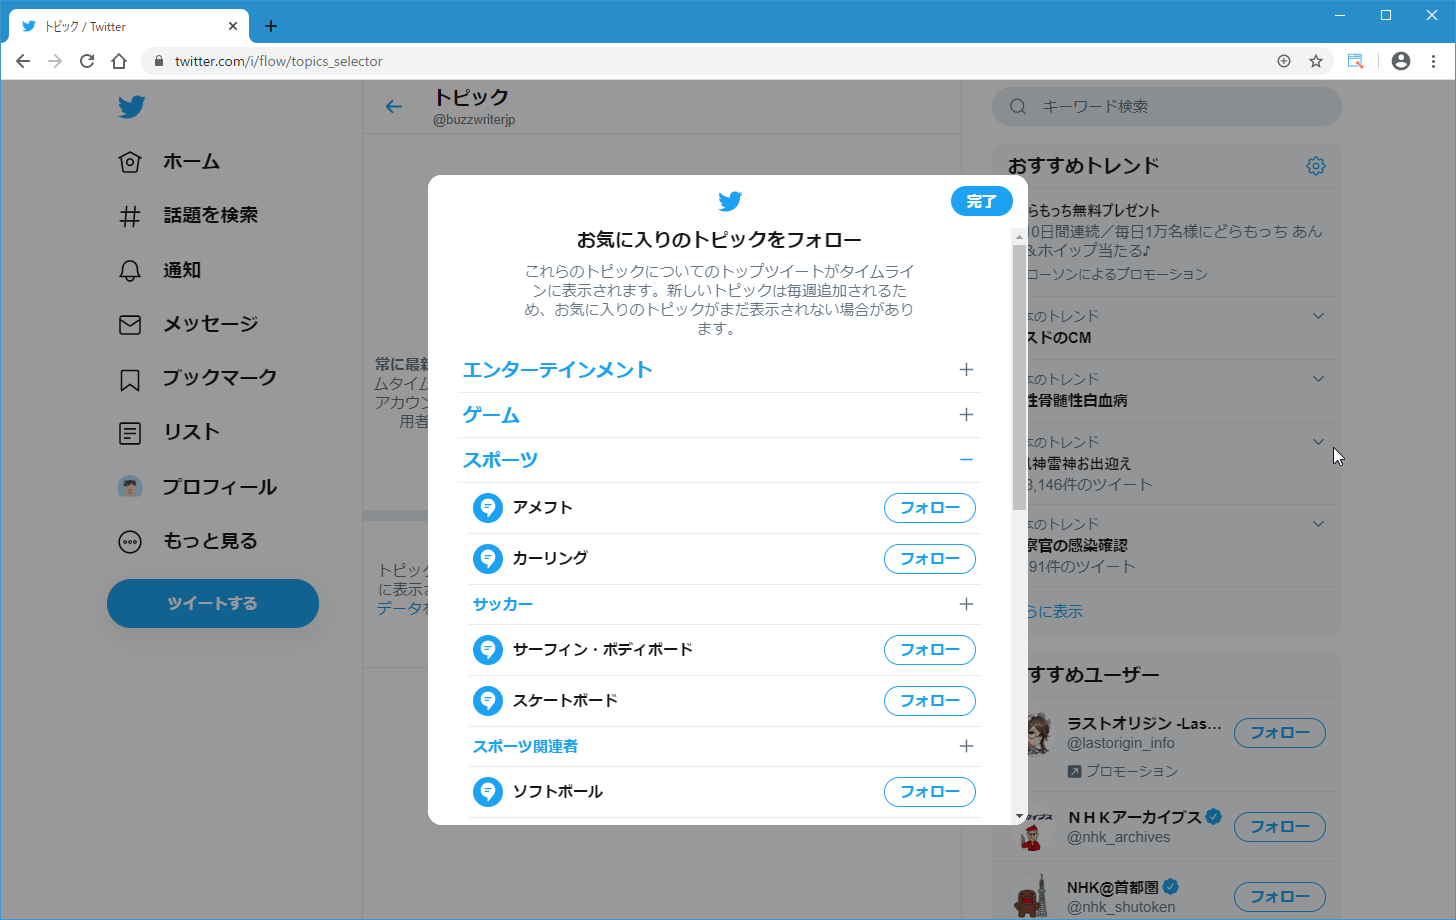Image resolution: width=1456 pixels, height=920 pixels.
Task: Follow the ソフトボール topic
Action: click(929, 791)
